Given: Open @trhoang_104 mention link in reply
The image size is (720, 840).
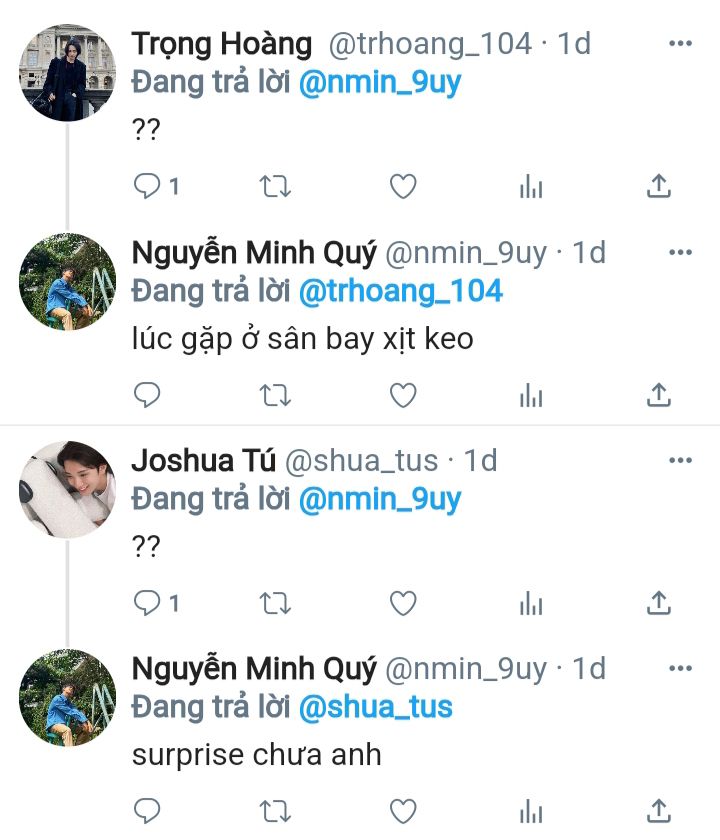Looking at the screenshot, I should [x=400, y=291].
